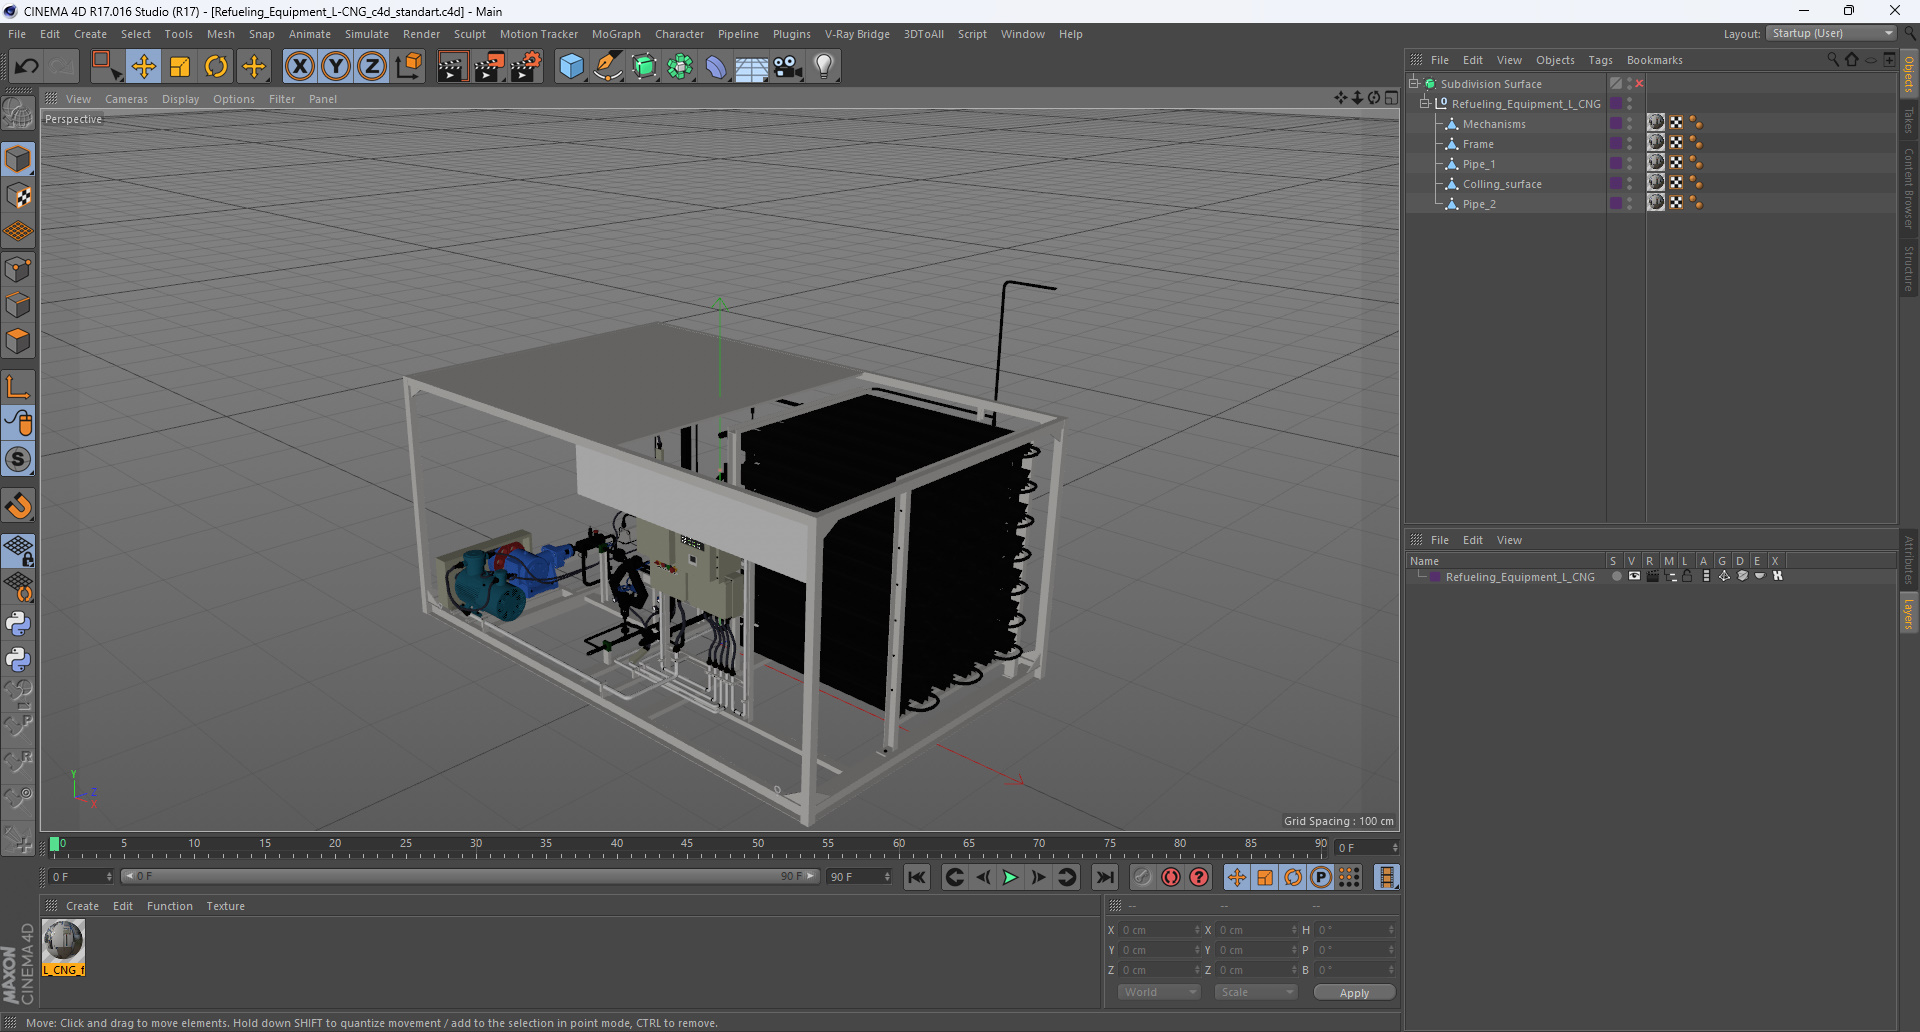1920x1032 pixels.
Task: Open the Layers vertical tab
Action: click(x=1909, y=614)
